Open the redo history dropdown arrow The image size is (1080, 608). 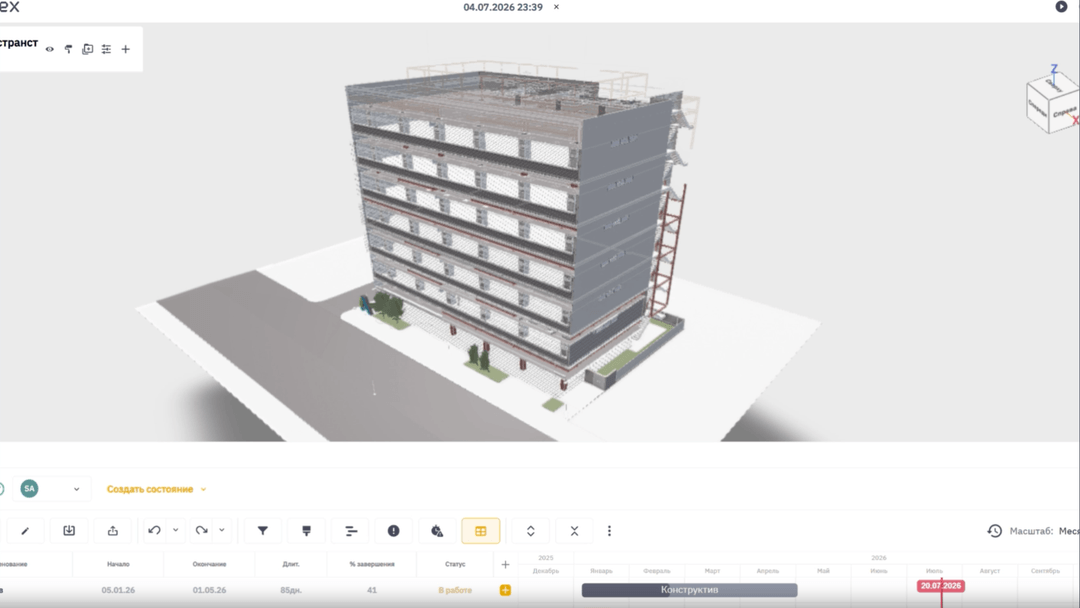click(222, 531)
